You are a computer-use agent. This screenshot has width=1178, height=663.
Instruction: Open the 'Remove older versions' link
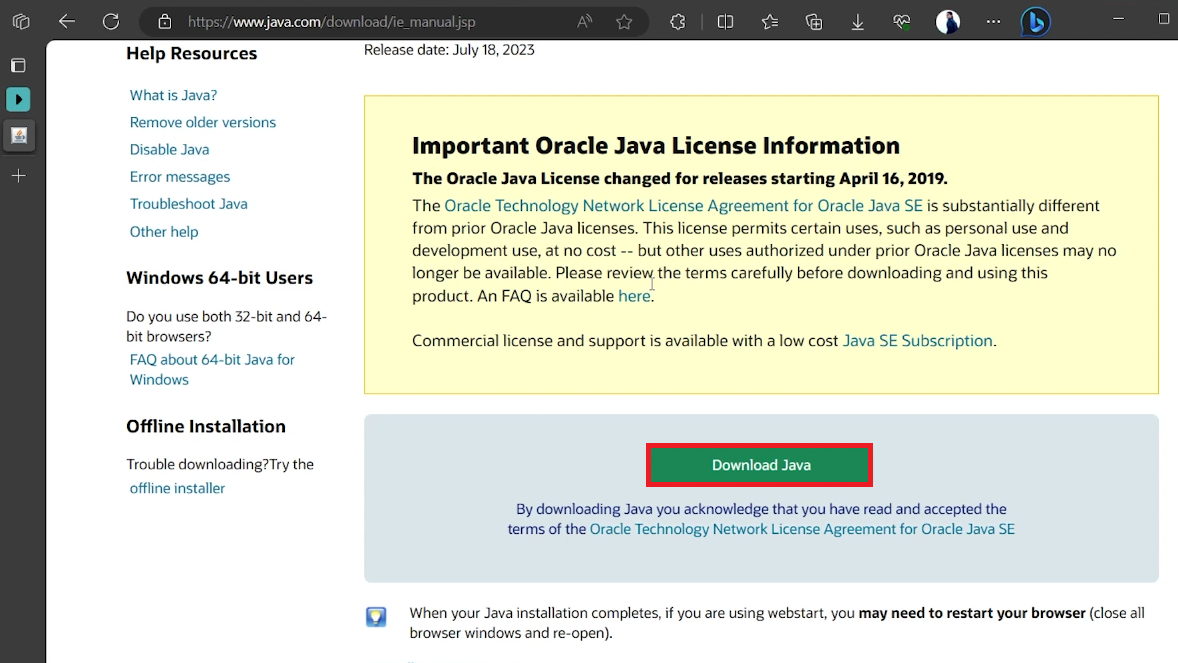[x=202, y=122]
